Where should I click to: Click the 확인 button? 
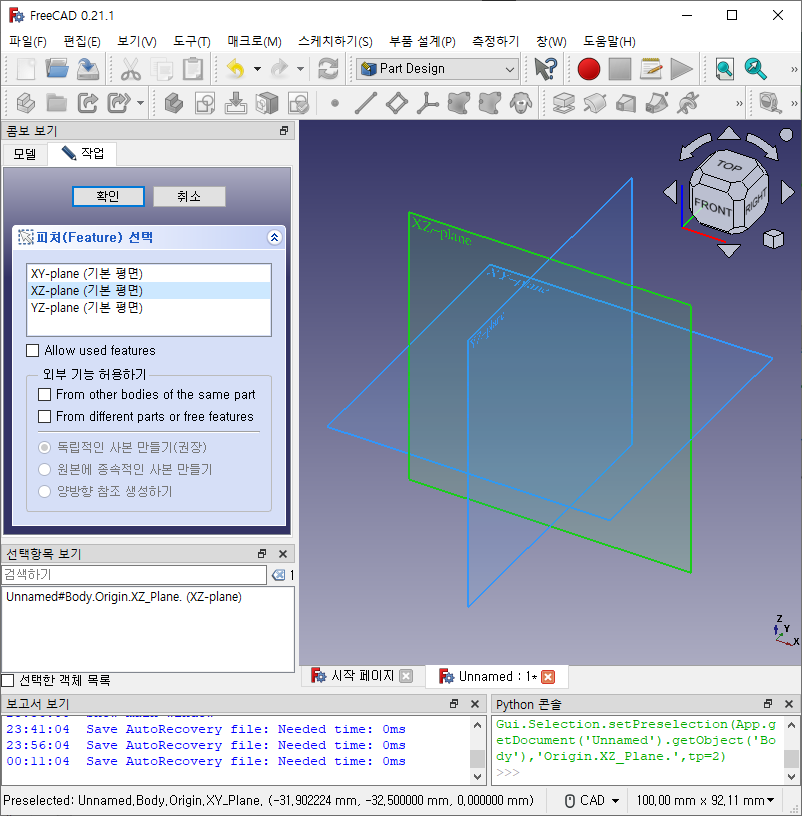click(108, 196)
